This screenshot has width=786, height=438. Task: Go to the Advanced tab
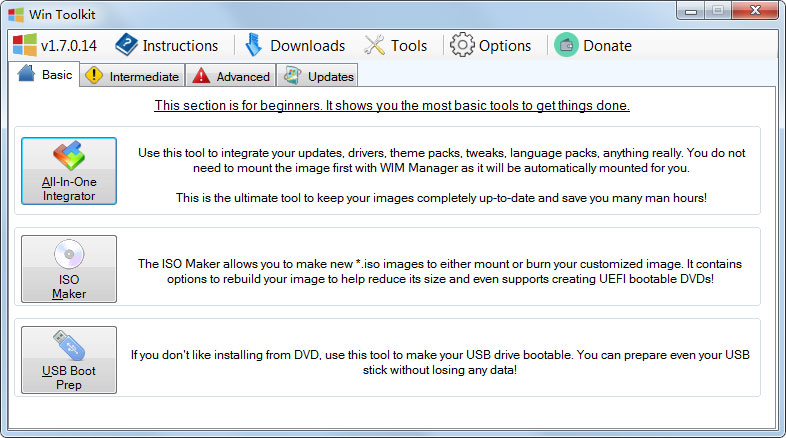(231, 76)
